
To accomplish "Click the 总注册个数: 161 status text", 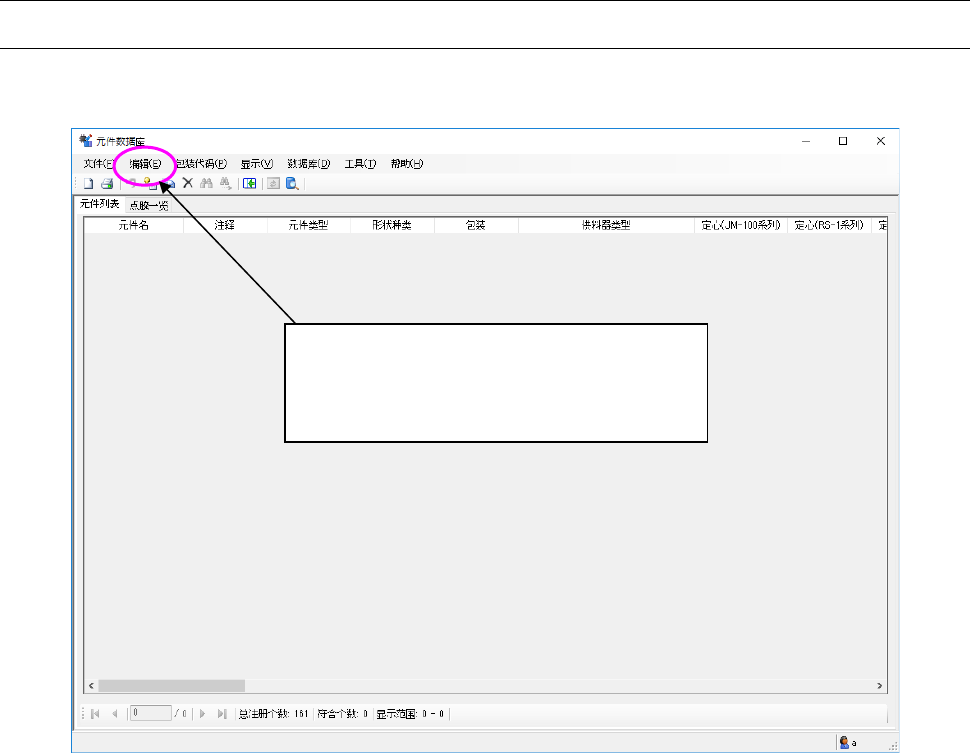I will click(x=273, y=714).
